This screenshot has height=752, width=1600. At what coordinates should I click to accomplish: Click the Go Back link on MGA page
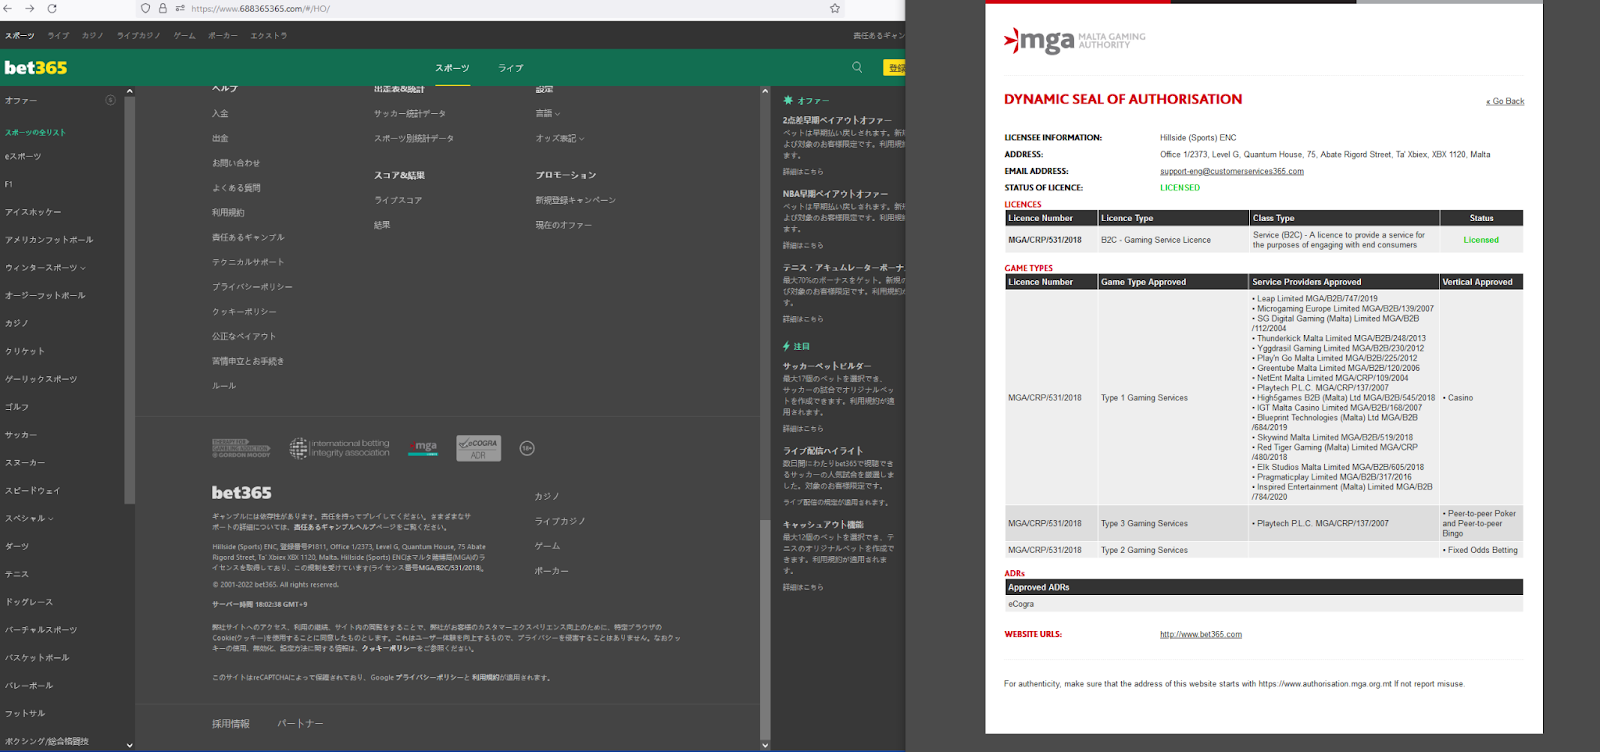[x=1505, y=101]
